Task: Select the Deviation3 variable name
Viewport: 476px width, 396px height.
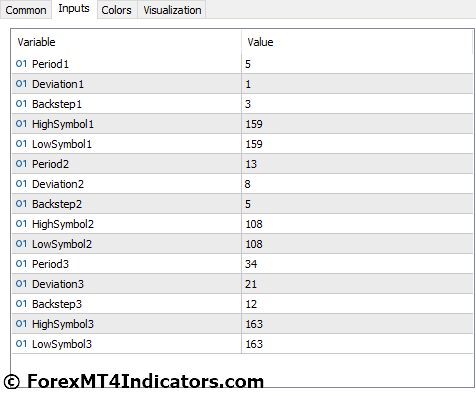Action: [x=58, y=284]
